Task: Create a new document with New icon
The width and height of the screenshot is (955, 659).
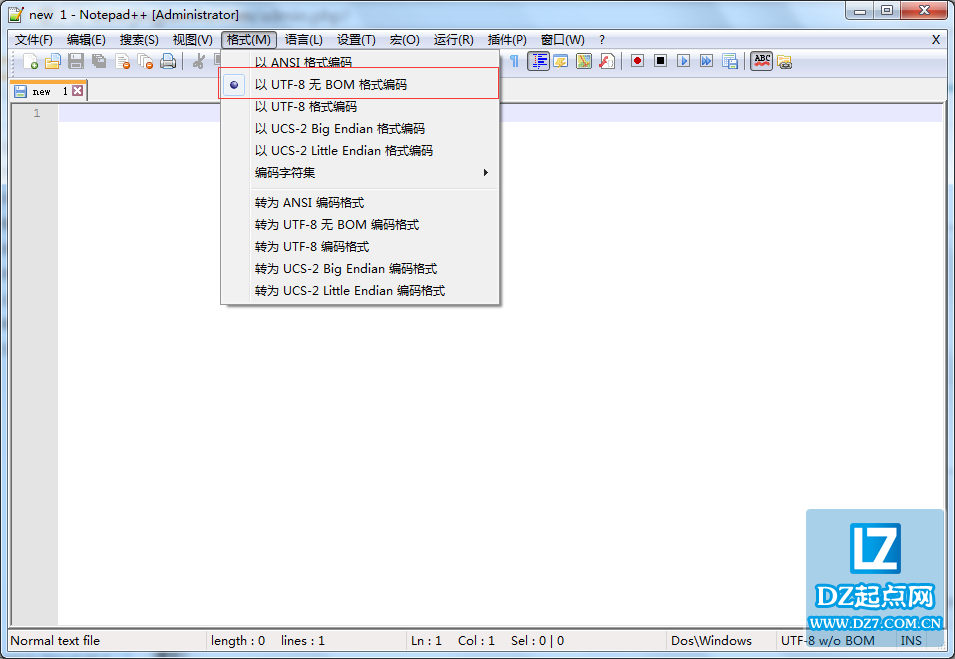Action: click(30, 62)
